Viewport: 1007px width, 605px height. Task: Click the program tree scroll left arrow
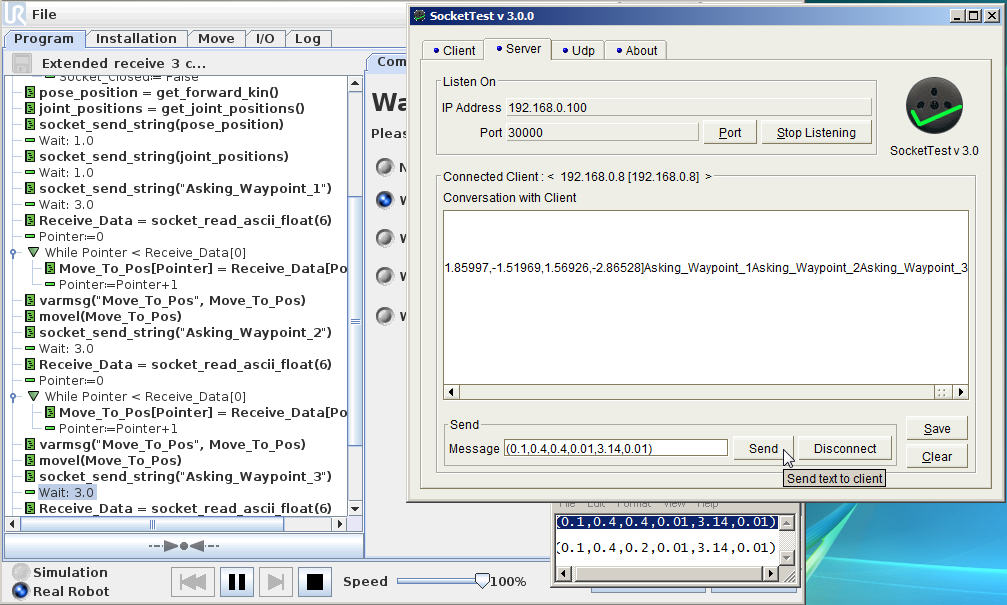pyautogui.click(x=13, y=524)
